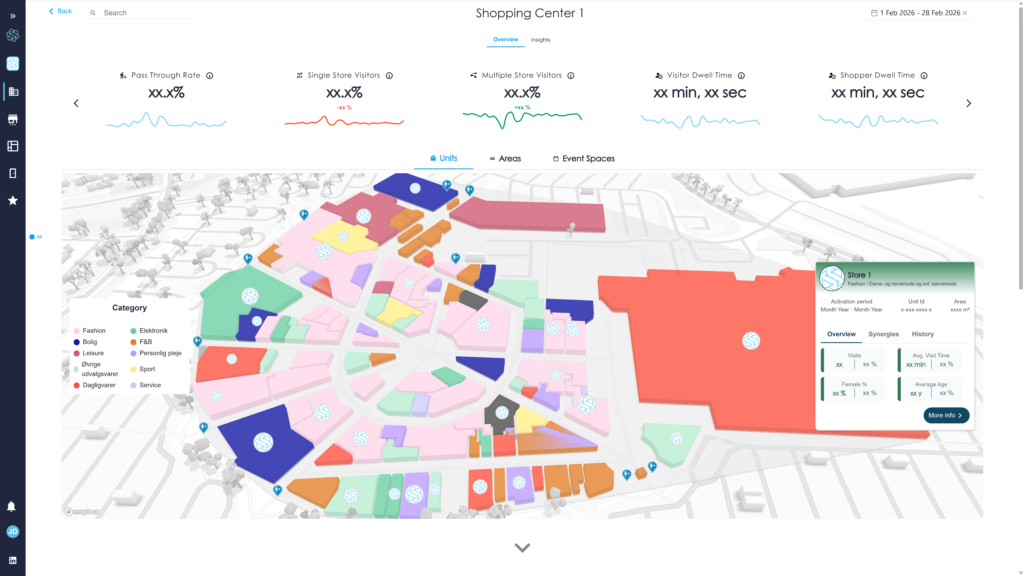1024x576 pixels.
Task: Click the More info button
Action: click(x=946, y=415)
